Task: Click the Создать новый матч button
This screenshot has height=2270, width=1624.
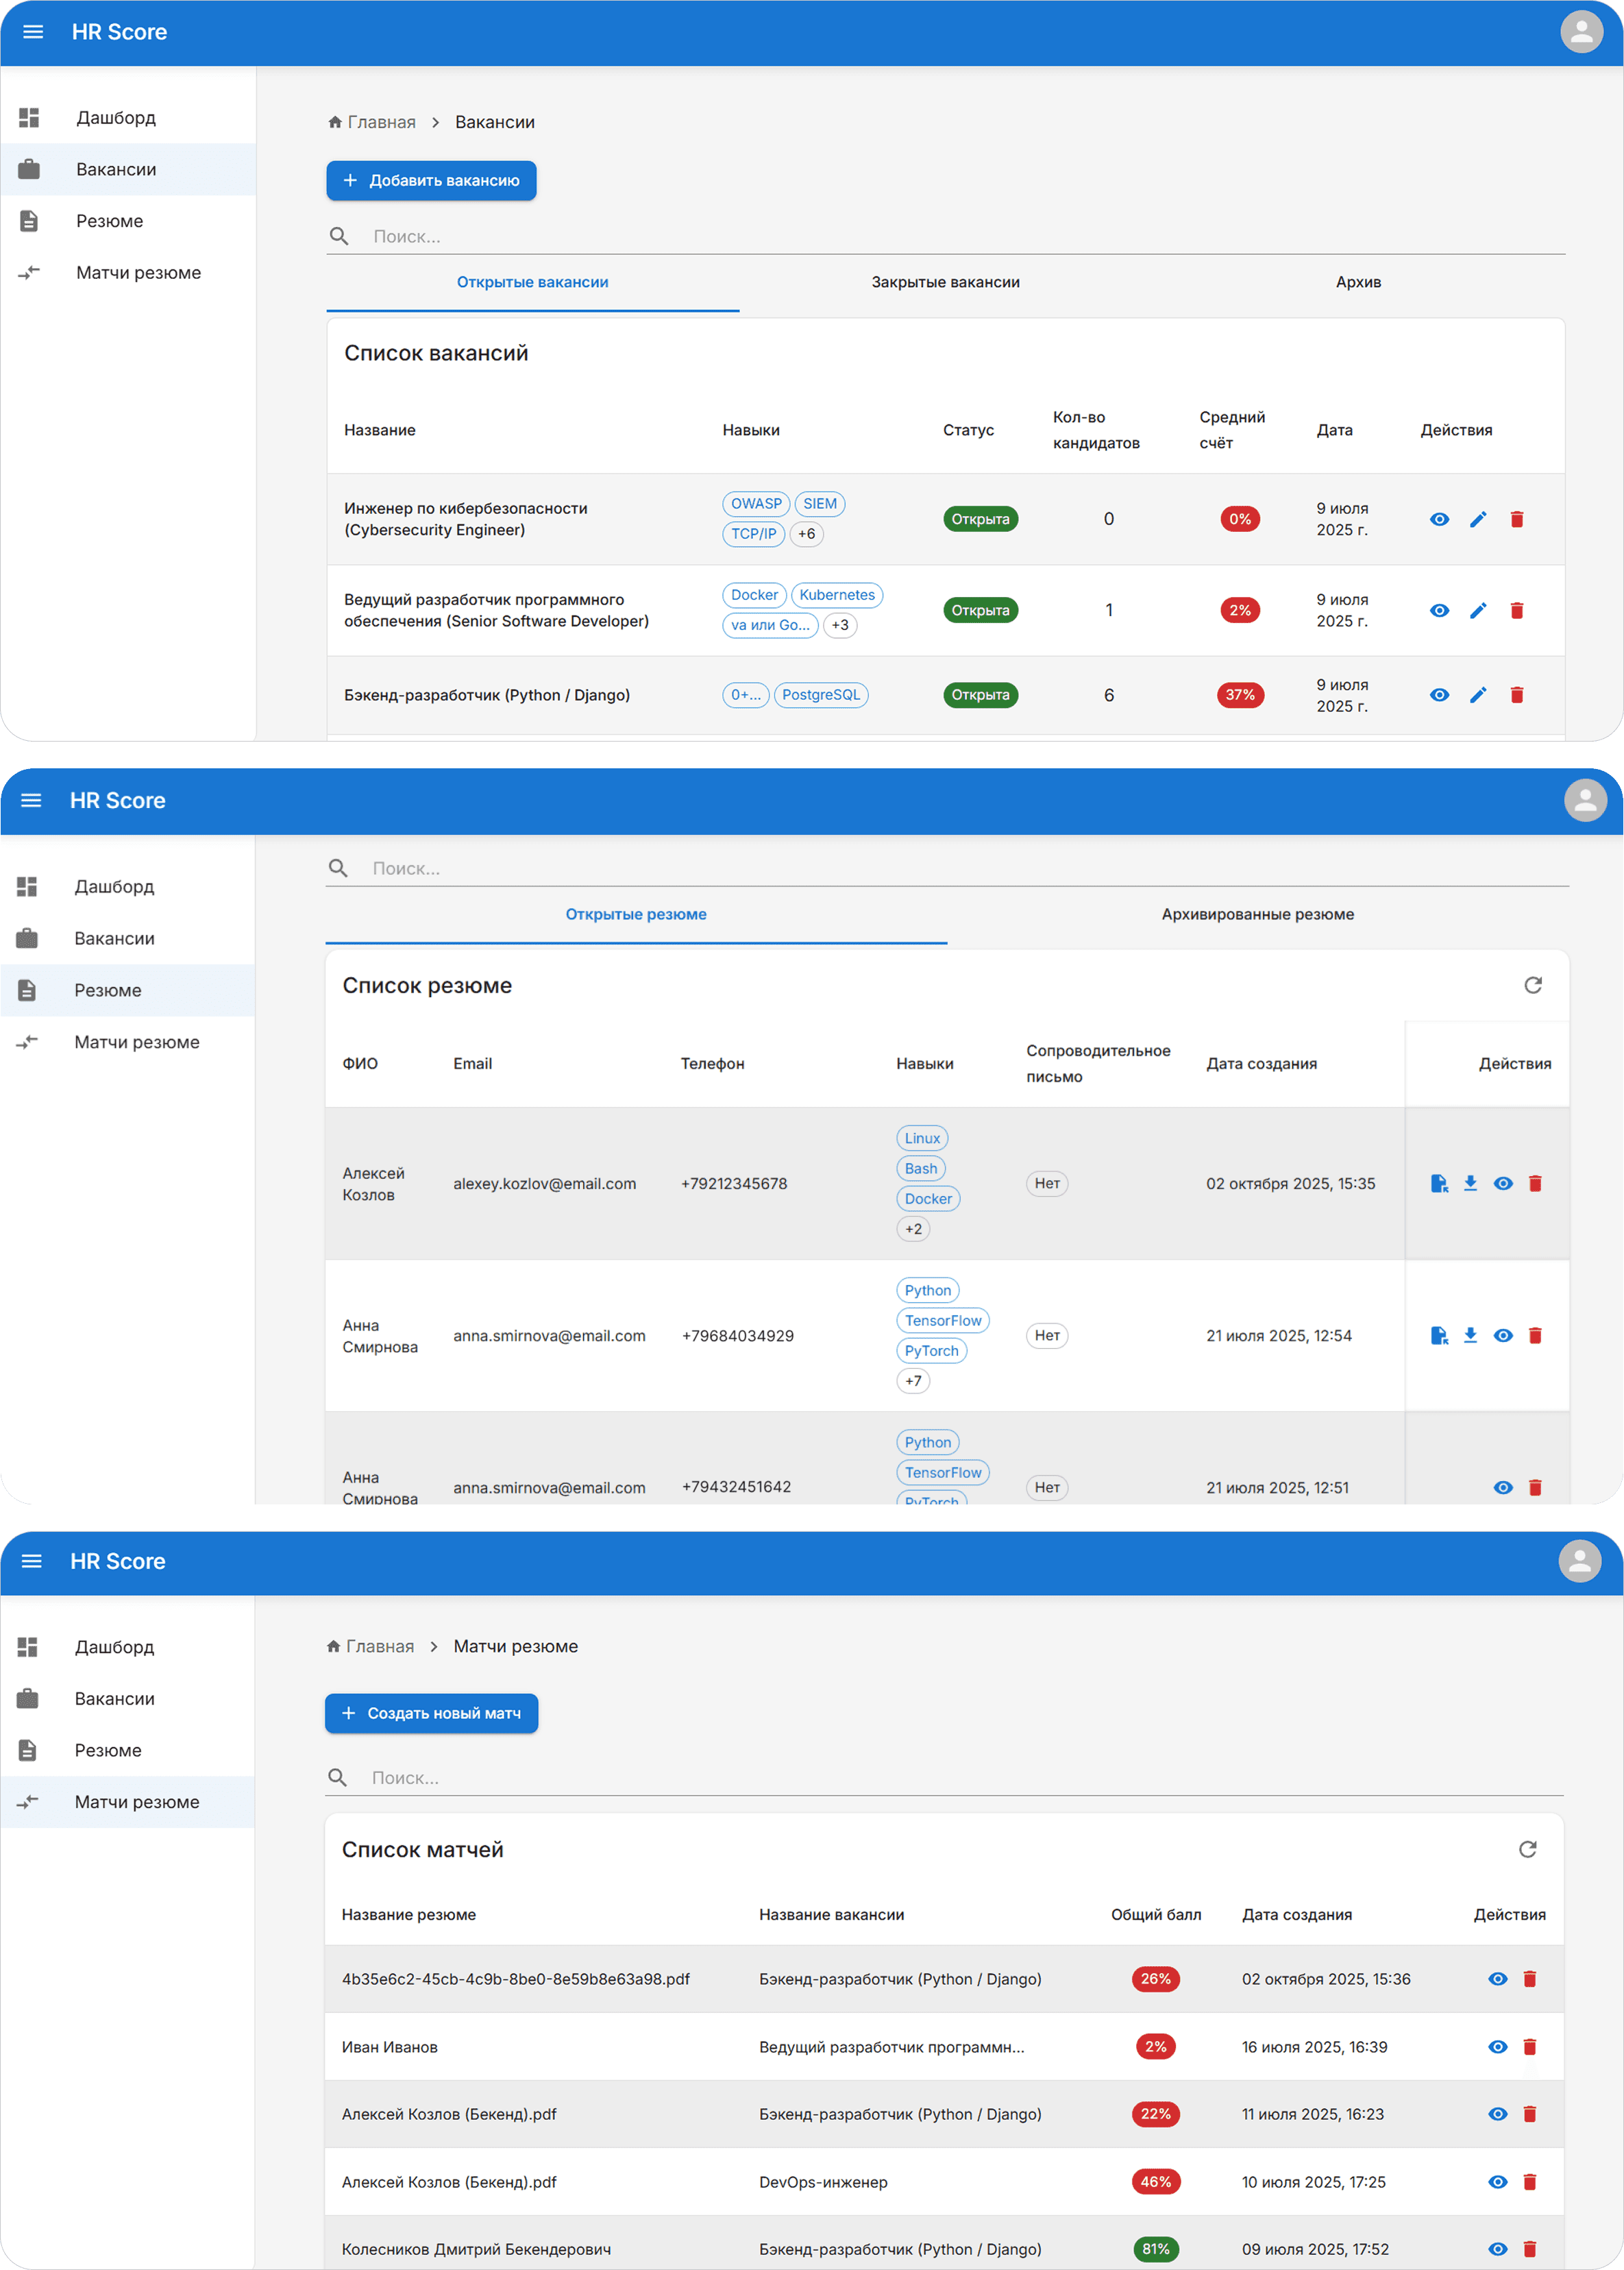Action: tap(431, 1713)
